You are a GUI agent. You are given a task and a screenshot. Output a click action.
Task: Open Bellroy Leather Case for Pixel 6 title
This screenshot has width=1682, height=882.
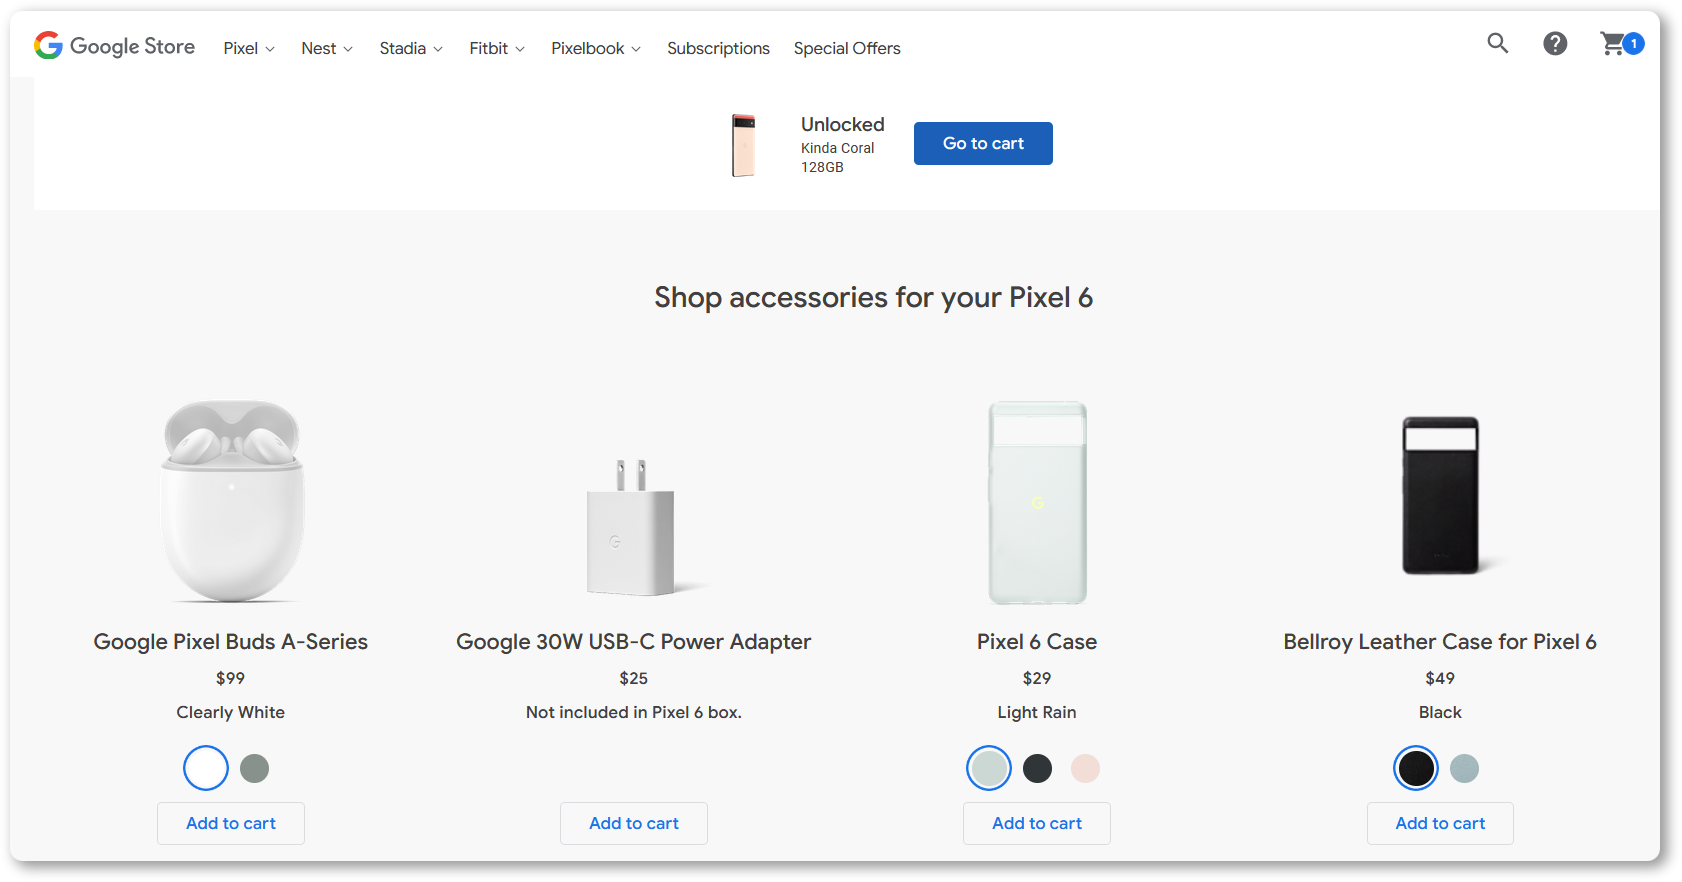pyautogui.click(x=1440, y=642)
